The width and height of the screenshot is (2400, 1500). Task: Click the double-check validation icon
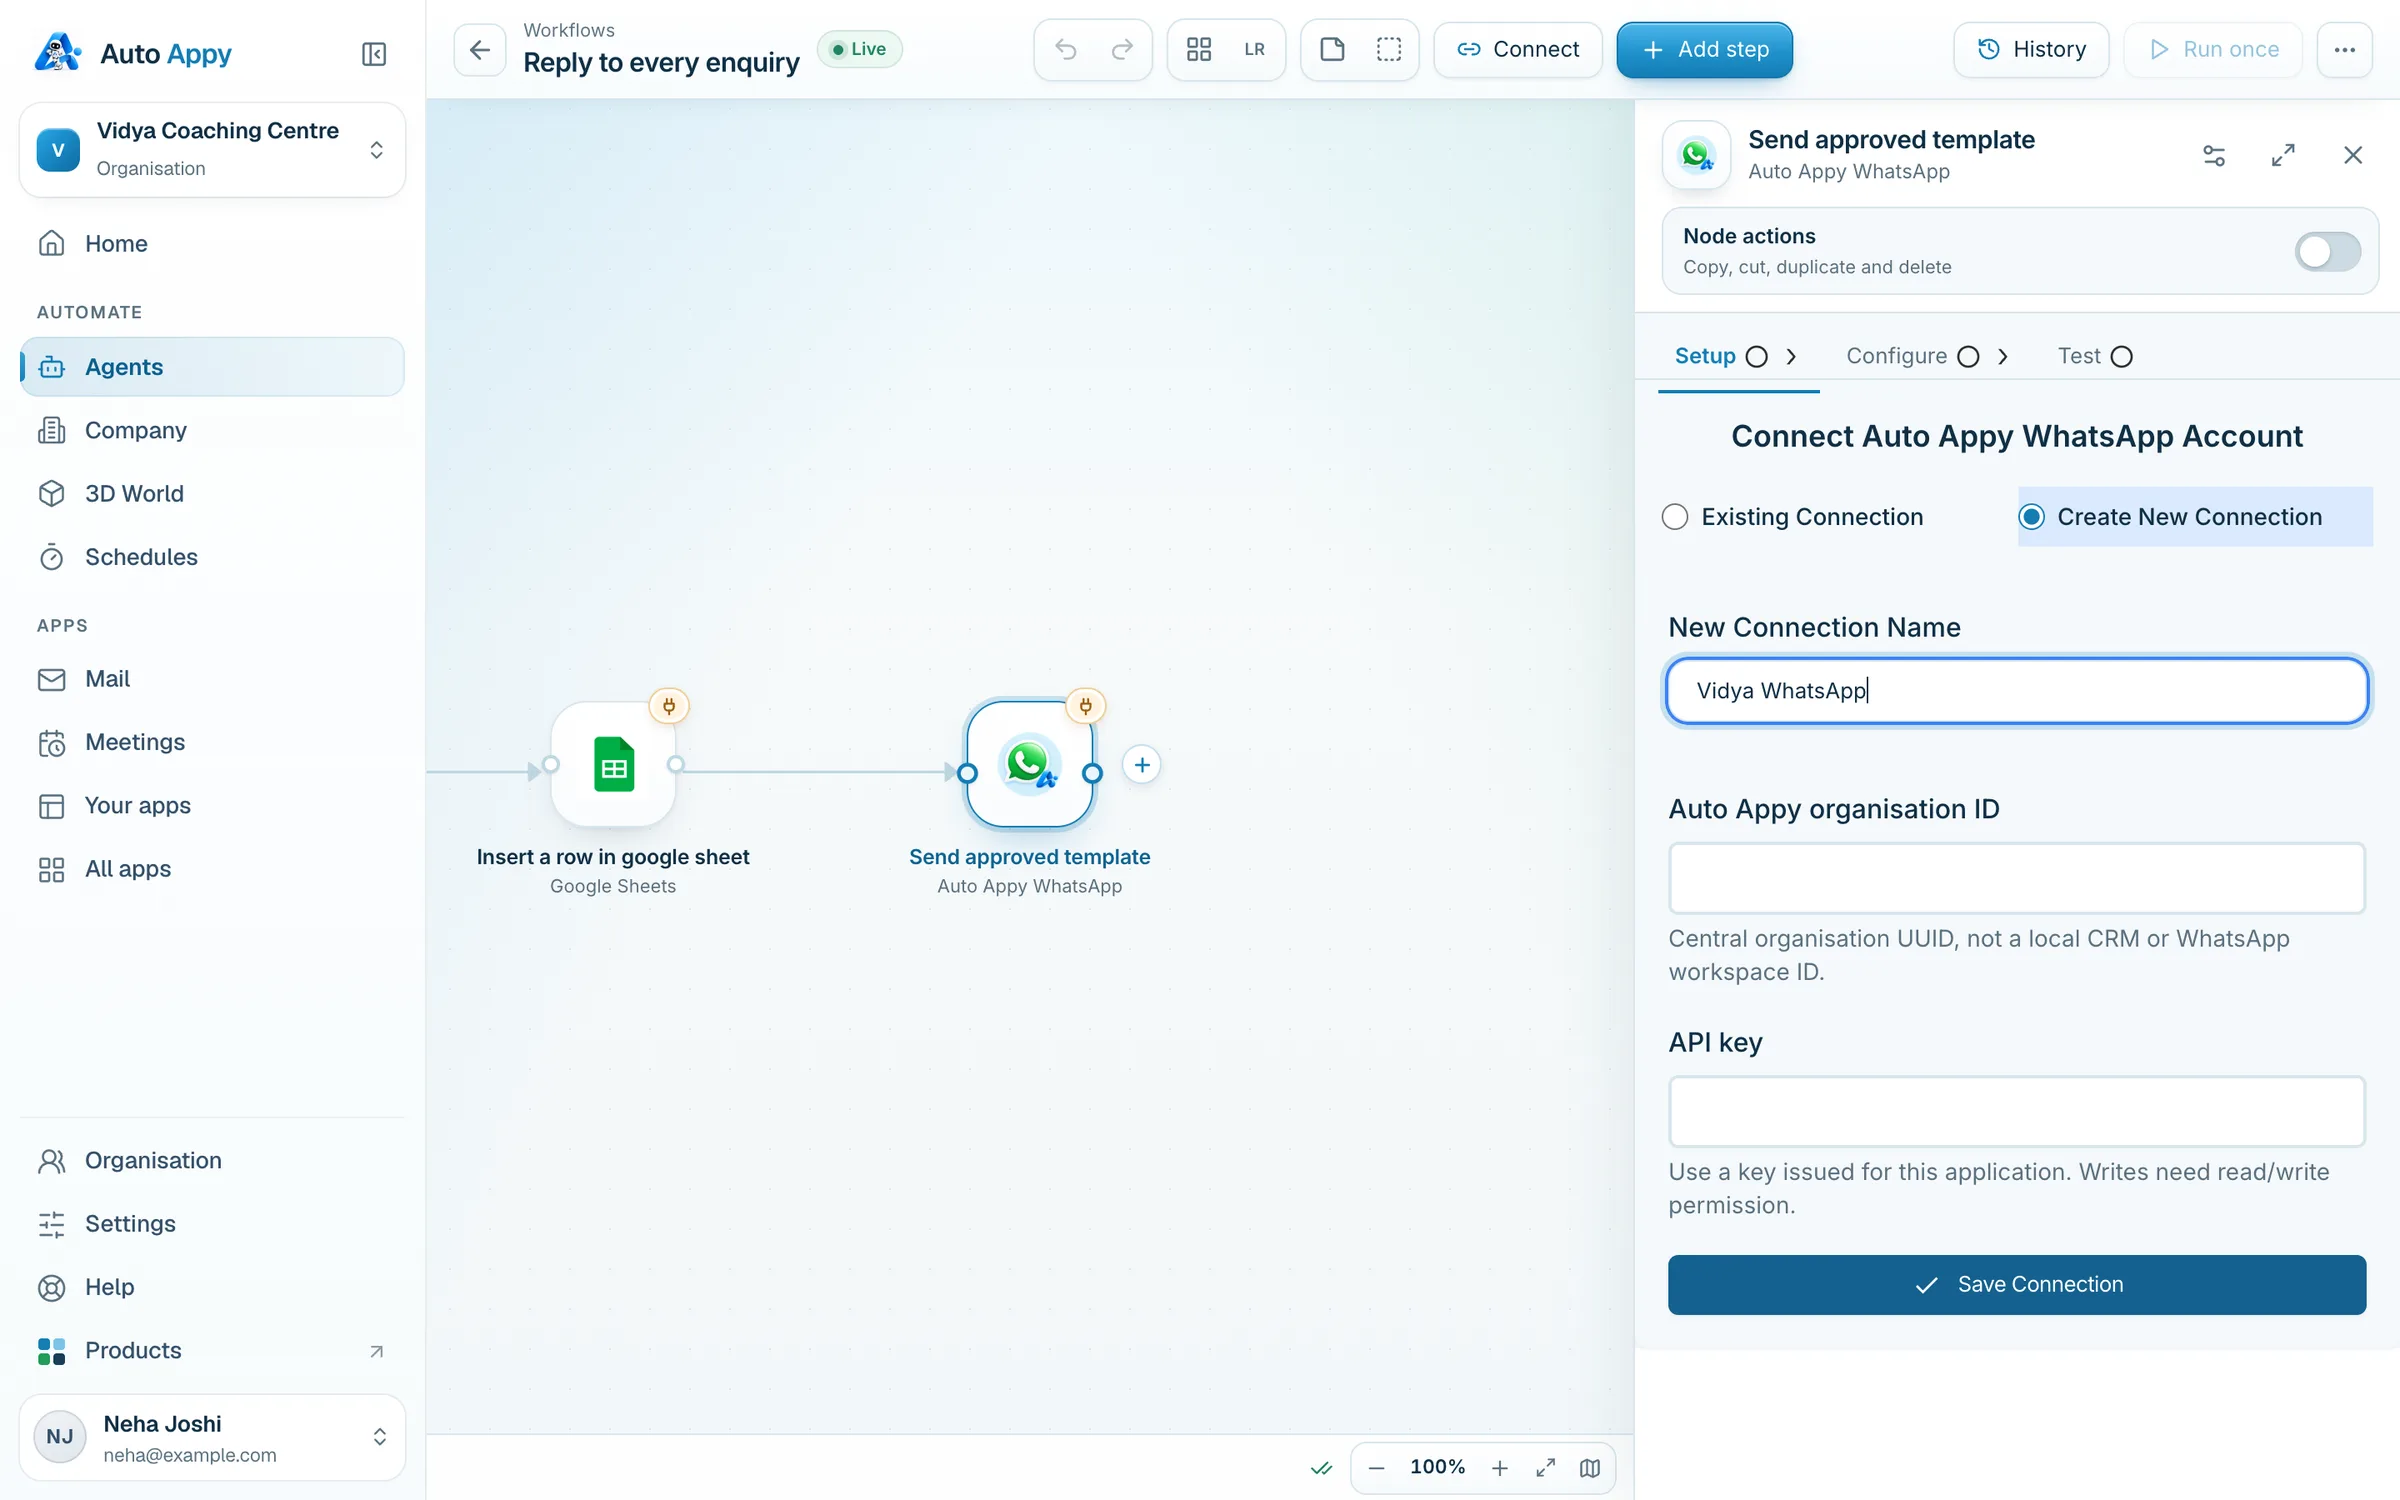click(1321, 1467)
